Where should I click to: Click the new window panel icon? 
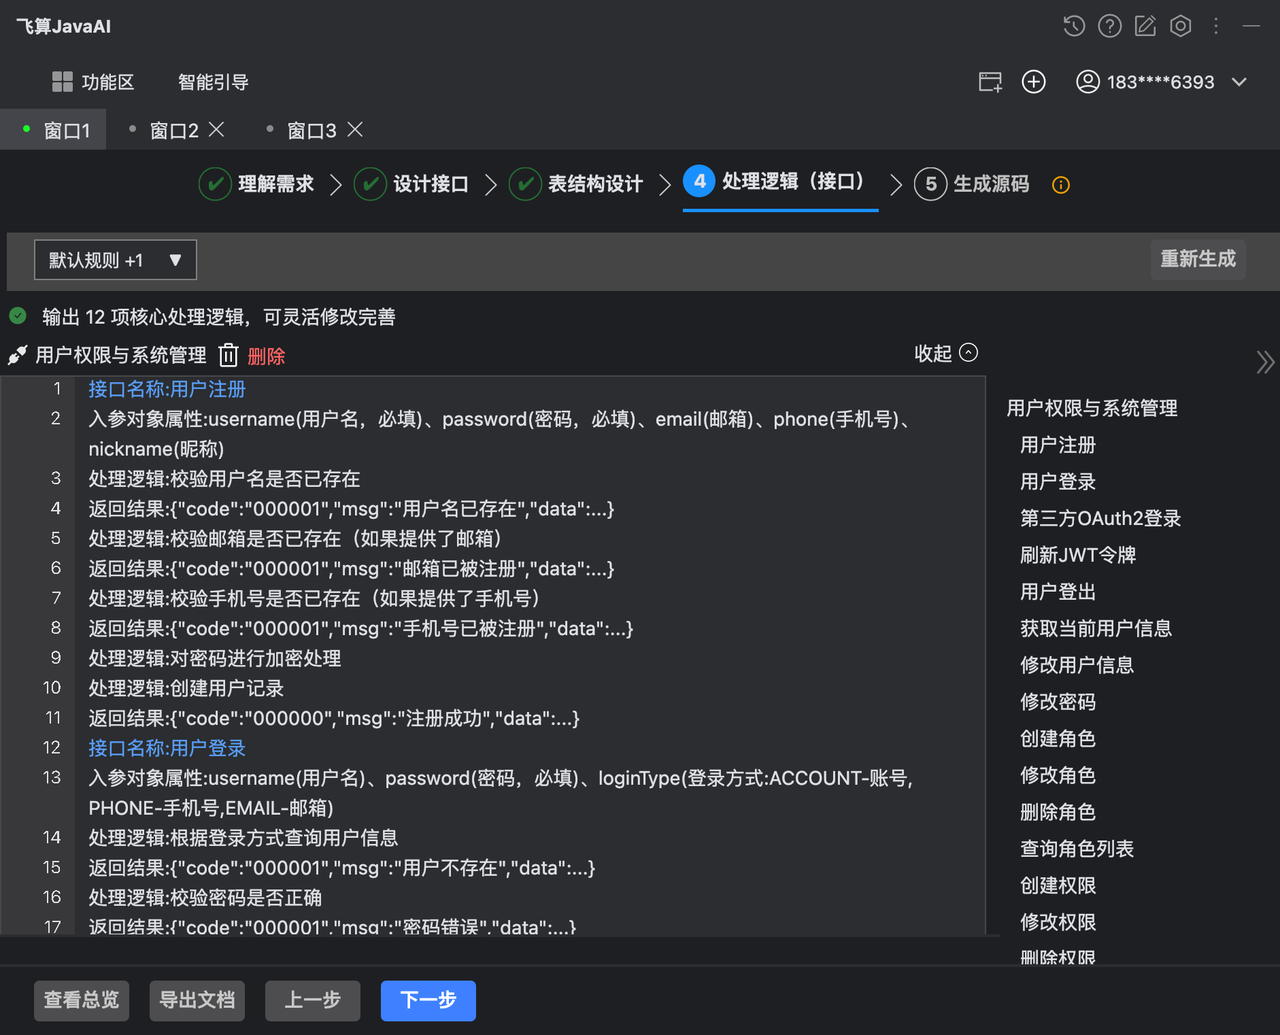(990, 82)
